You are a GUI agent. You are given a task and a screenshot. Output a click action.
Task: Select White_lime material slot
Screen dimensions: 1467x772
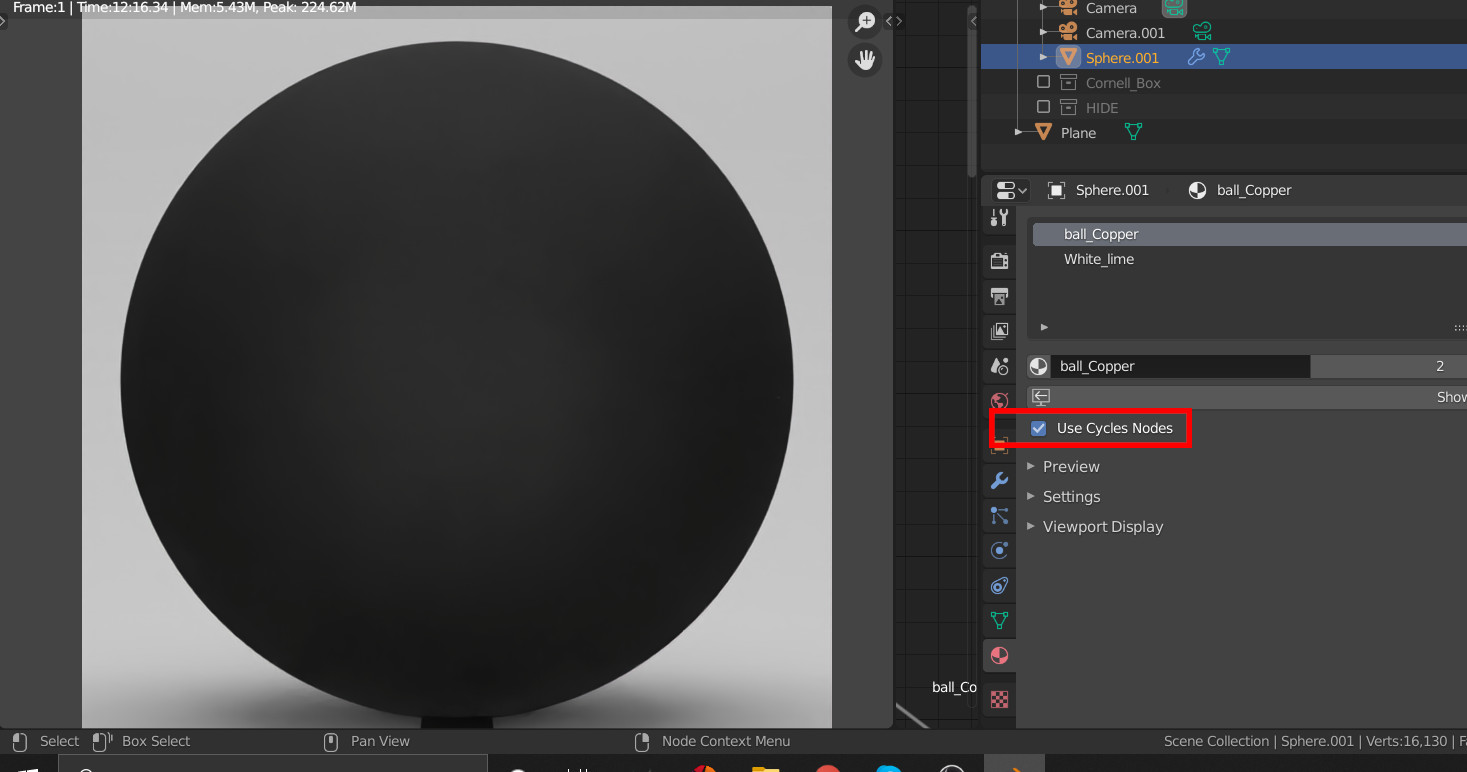pyautogui.click(x=1098, y=259)
